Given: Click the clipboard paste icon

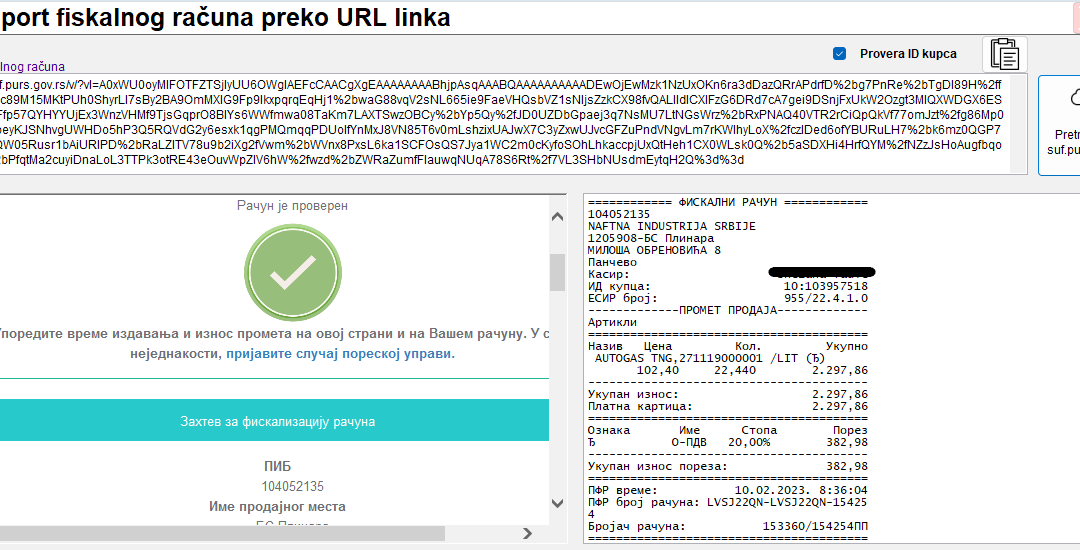Looking at the screenshot, I should (x=1005, y=54).
